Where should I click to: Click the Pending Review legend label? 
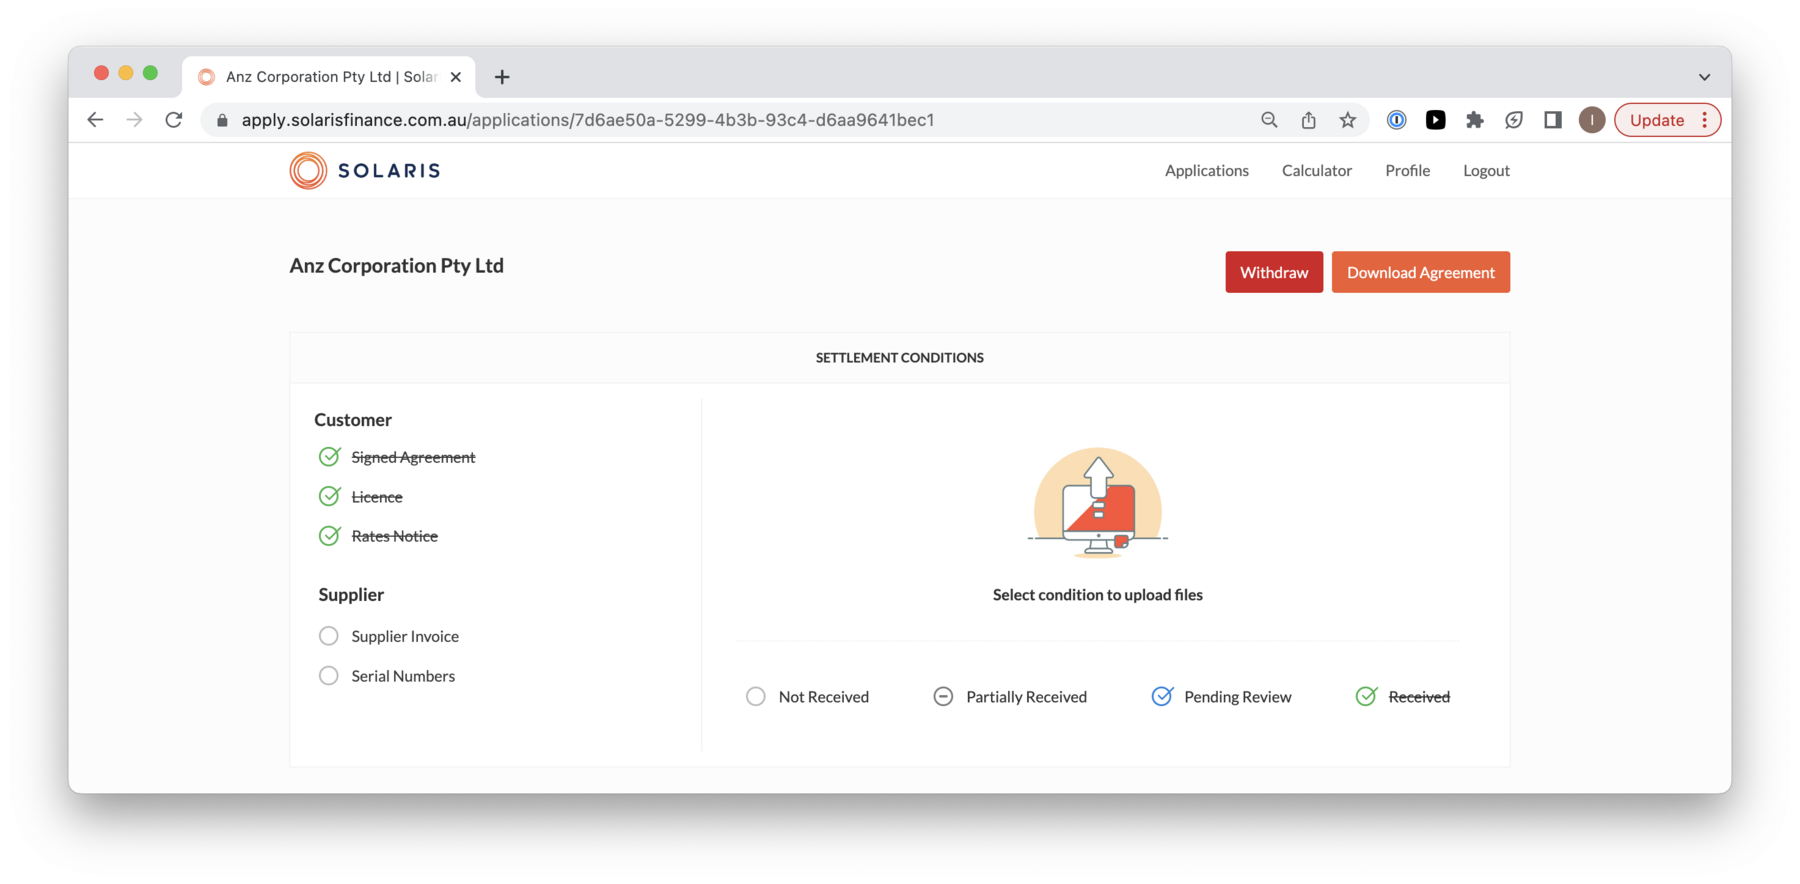(1238, 696)
